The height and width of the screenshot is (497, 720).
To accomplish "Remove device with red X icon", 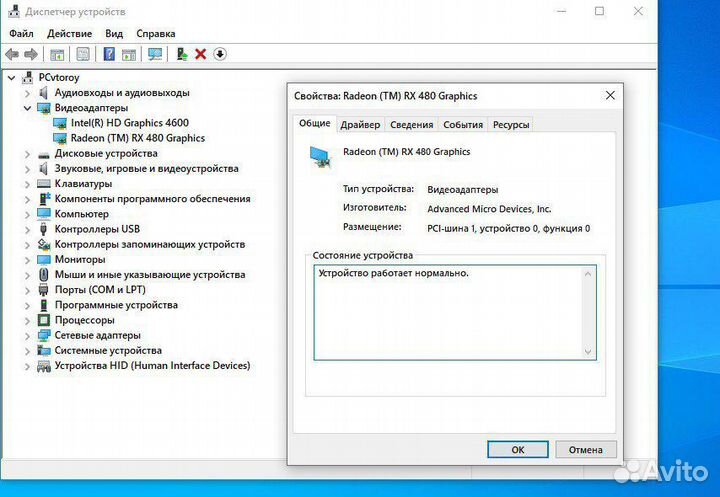I will click(x=201, y=54).
